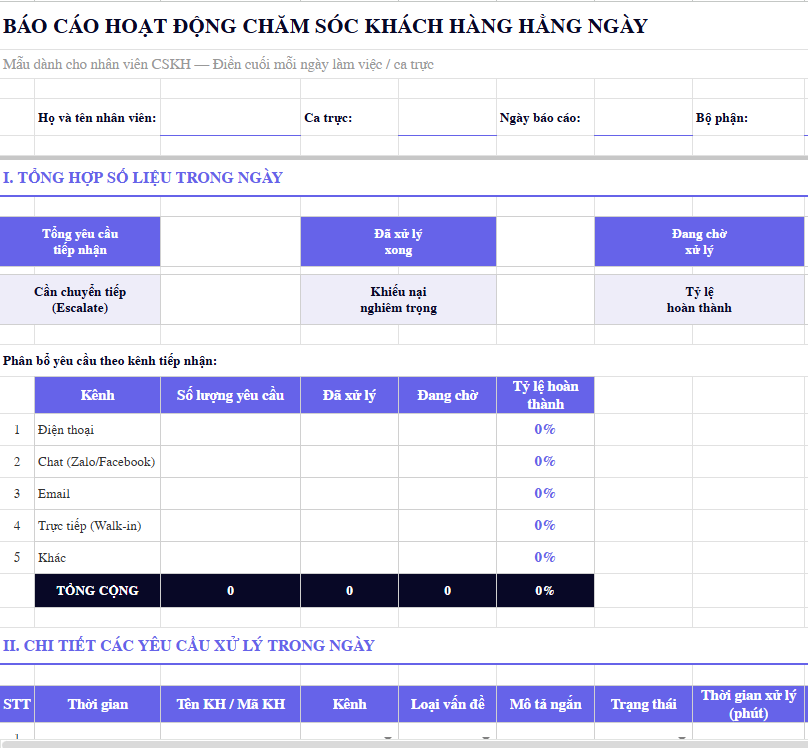Select the Đã xử lý cell in Email row

[349, 494]
